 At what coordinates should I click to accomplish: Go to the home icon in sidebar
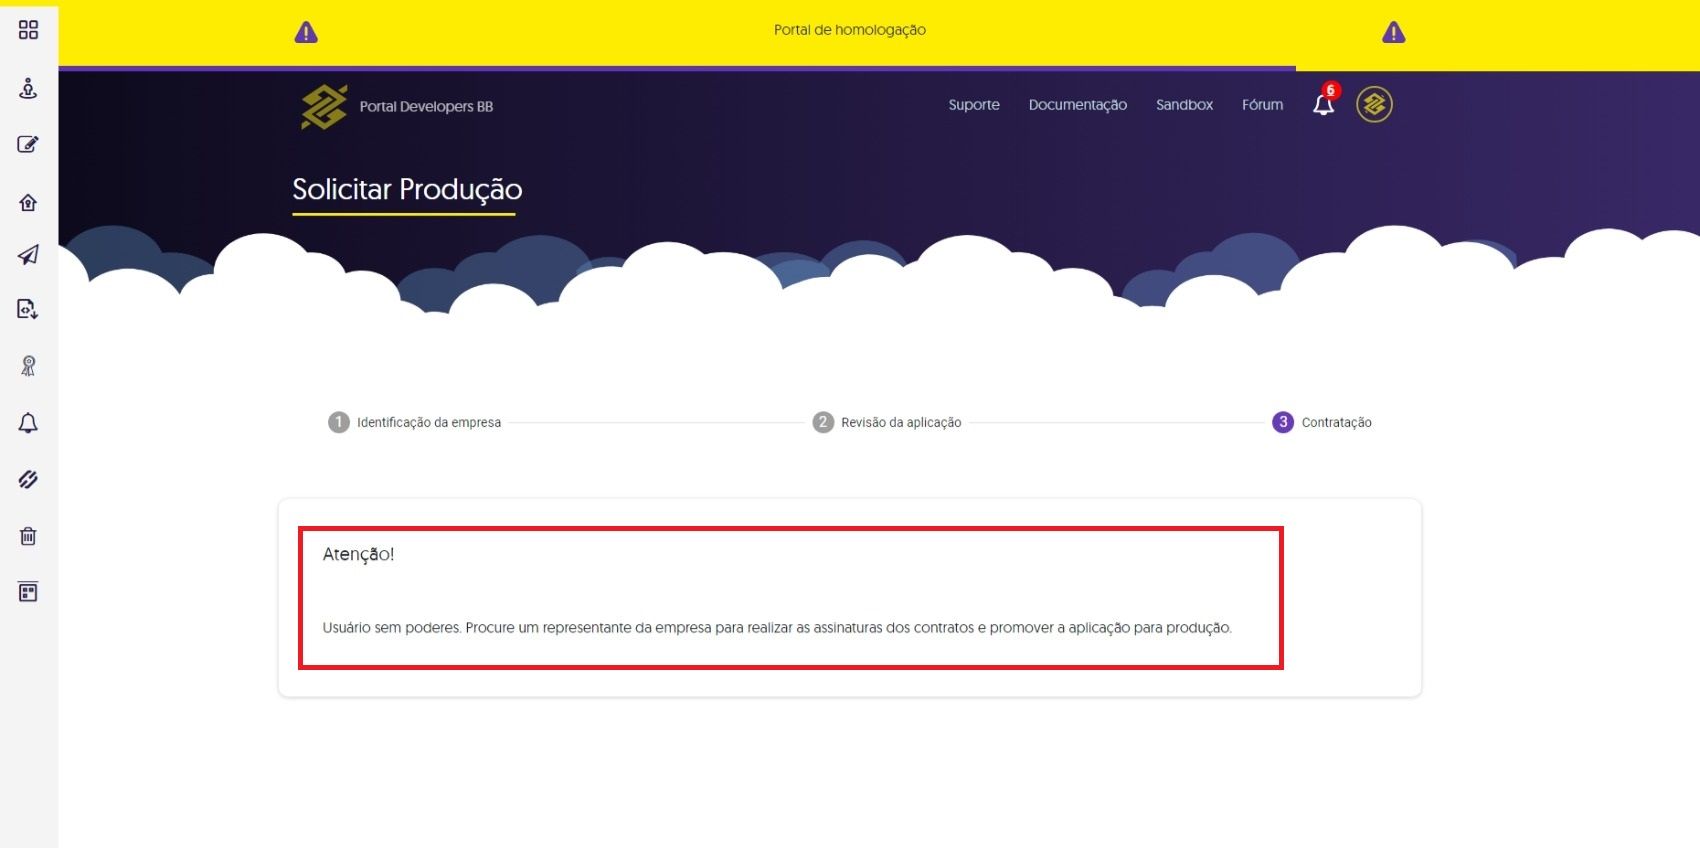(28, 203)
